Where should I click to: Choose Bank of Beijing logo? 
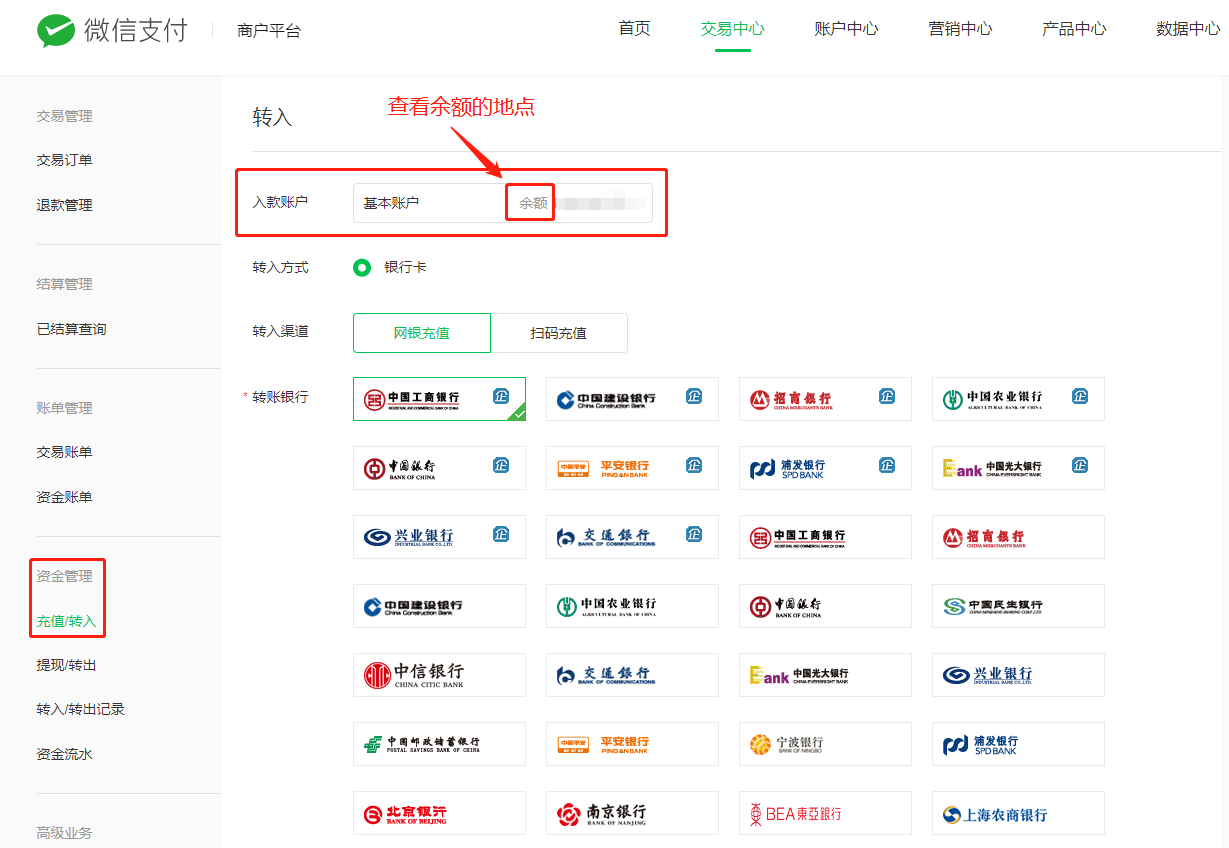click(x=439, y=813)
